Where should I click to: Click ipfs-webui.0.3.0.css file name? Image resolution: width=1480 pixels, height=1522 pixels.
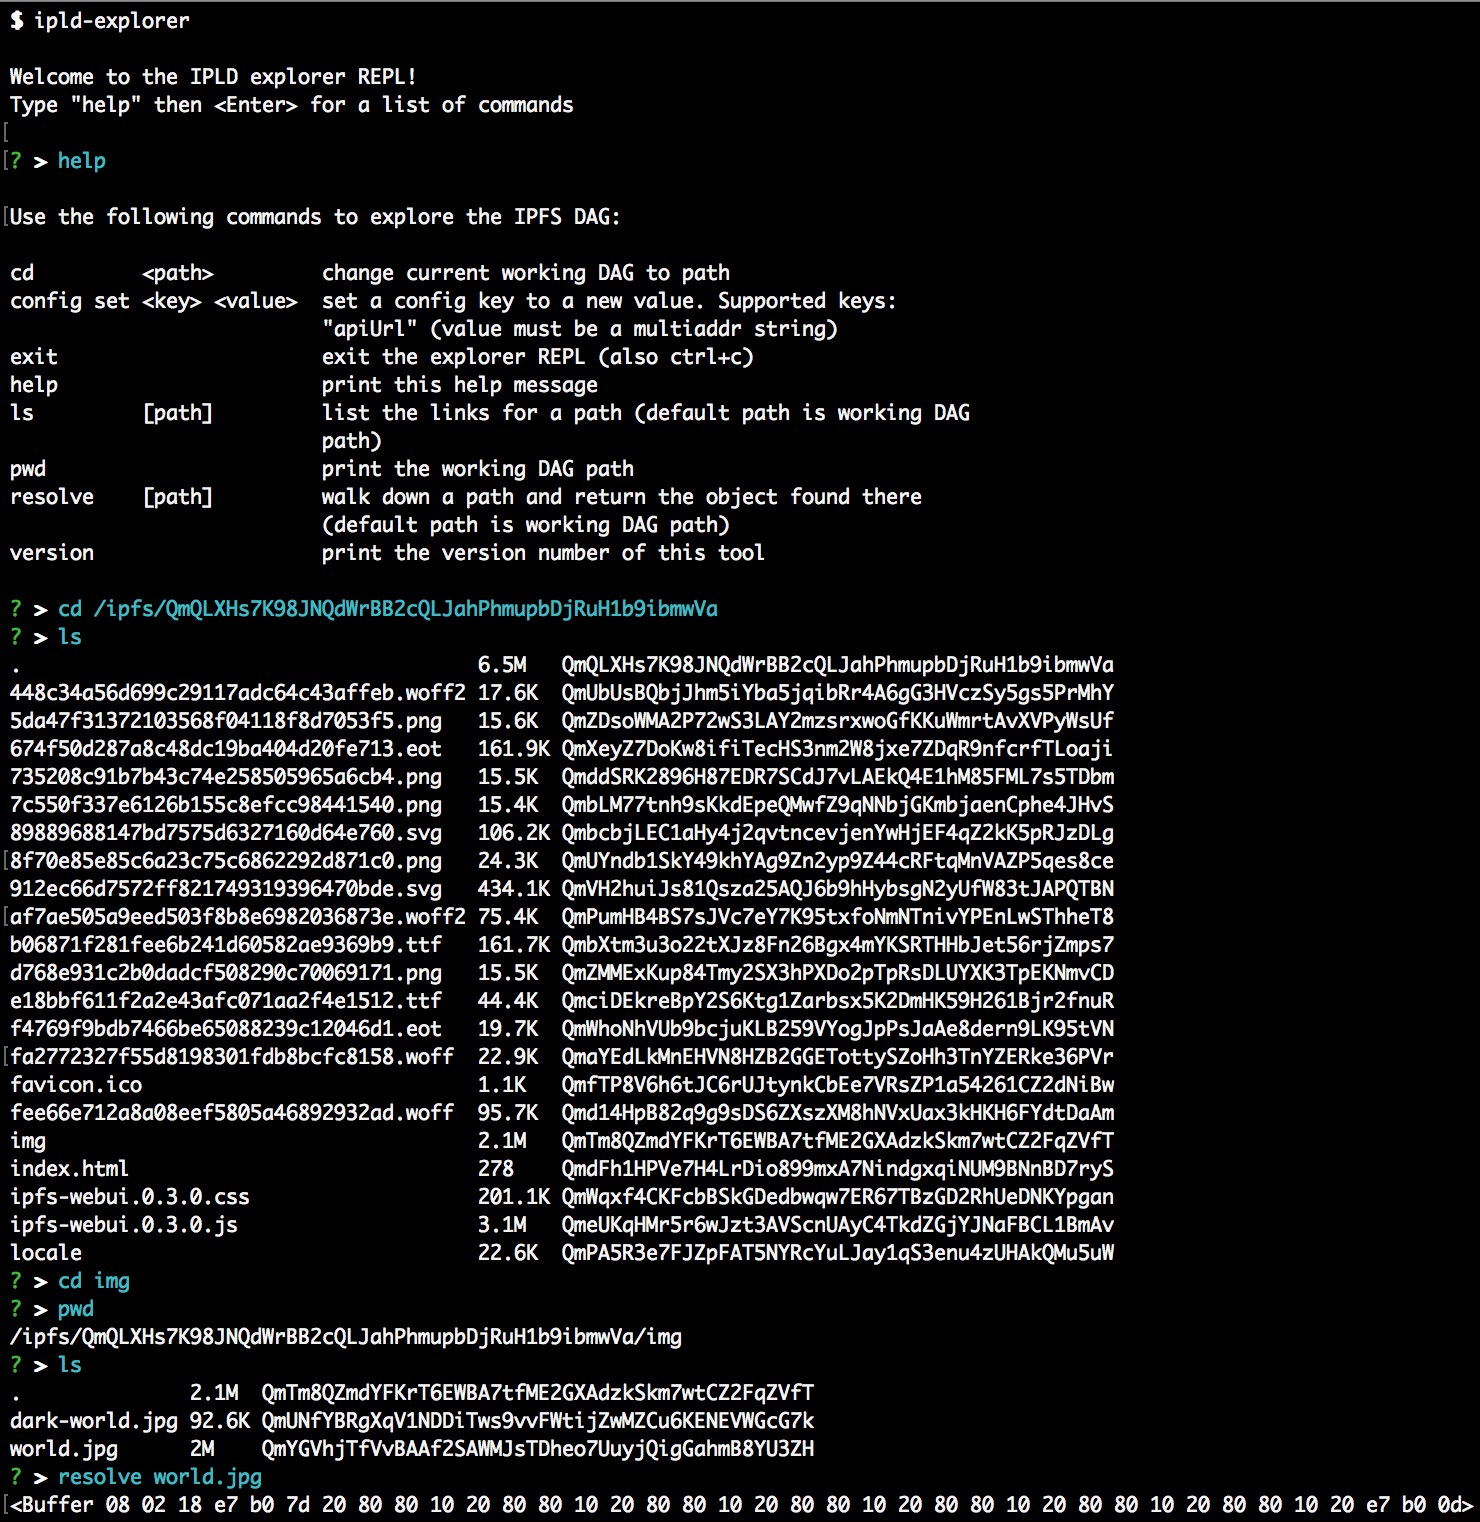pyautogui.click(x=130, y=1197)
